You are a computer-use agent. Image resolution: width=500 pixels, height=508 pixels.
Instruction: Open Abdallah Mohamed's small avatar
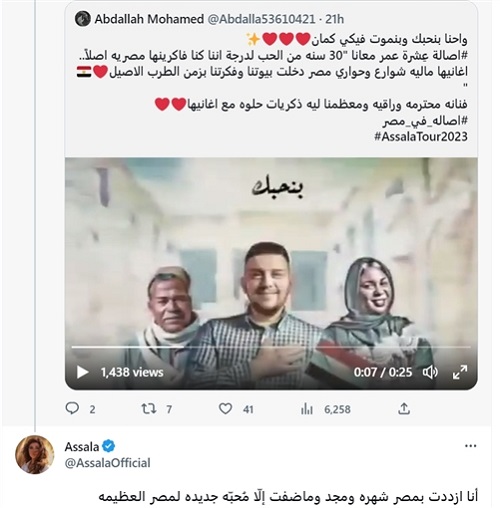pos(83,19)
